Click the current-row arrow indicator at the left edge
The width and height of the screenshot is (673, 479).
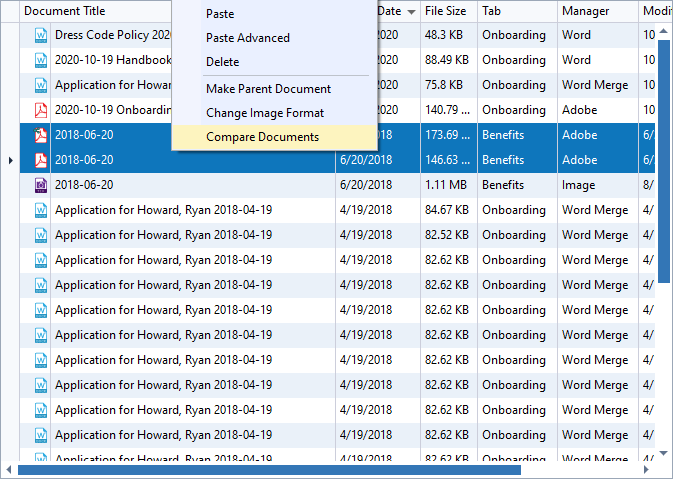11,161
